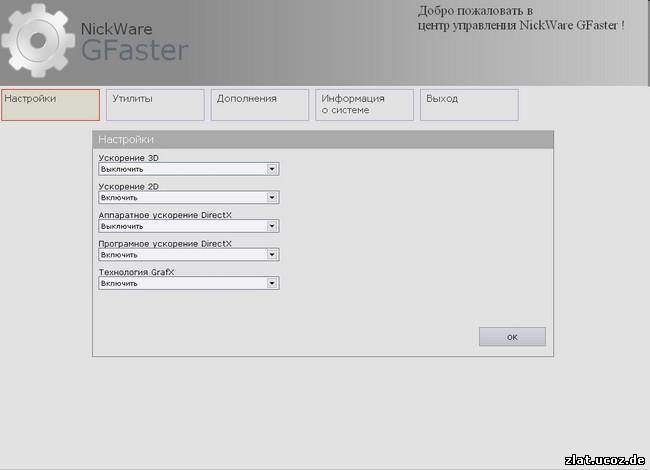Click the Настройки panel header
The image size is (650, 470).
click(x=323, y=140)
